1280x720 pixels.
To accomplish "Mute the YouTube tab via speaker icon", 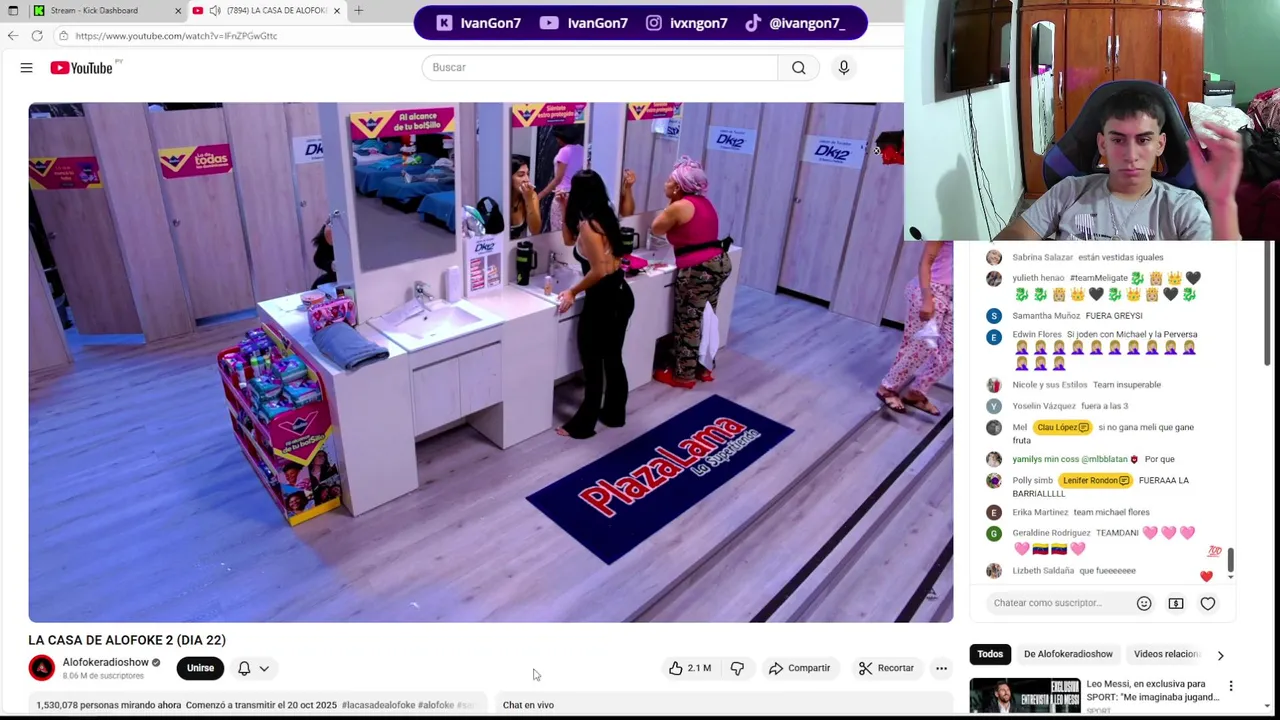I will click(214, 11).
